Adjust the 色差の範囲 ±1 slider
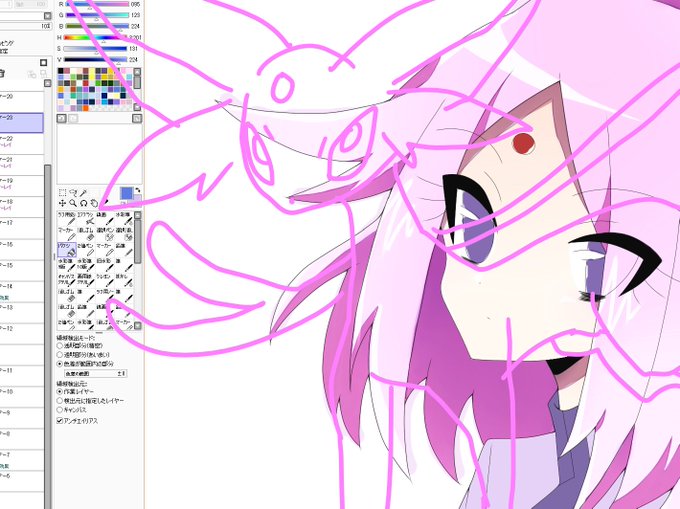This screenshot has height=509, width=680. pos(95,373)
